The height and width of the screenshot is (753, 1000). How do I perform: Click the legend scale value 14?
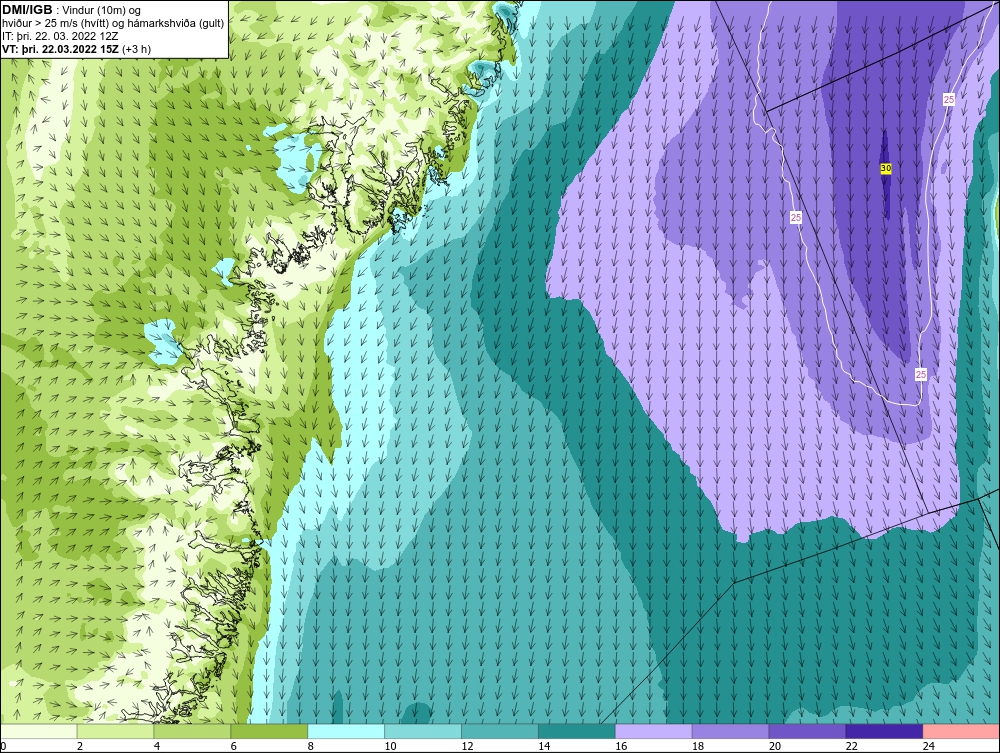pyautogui.click(x=544, y=746)
